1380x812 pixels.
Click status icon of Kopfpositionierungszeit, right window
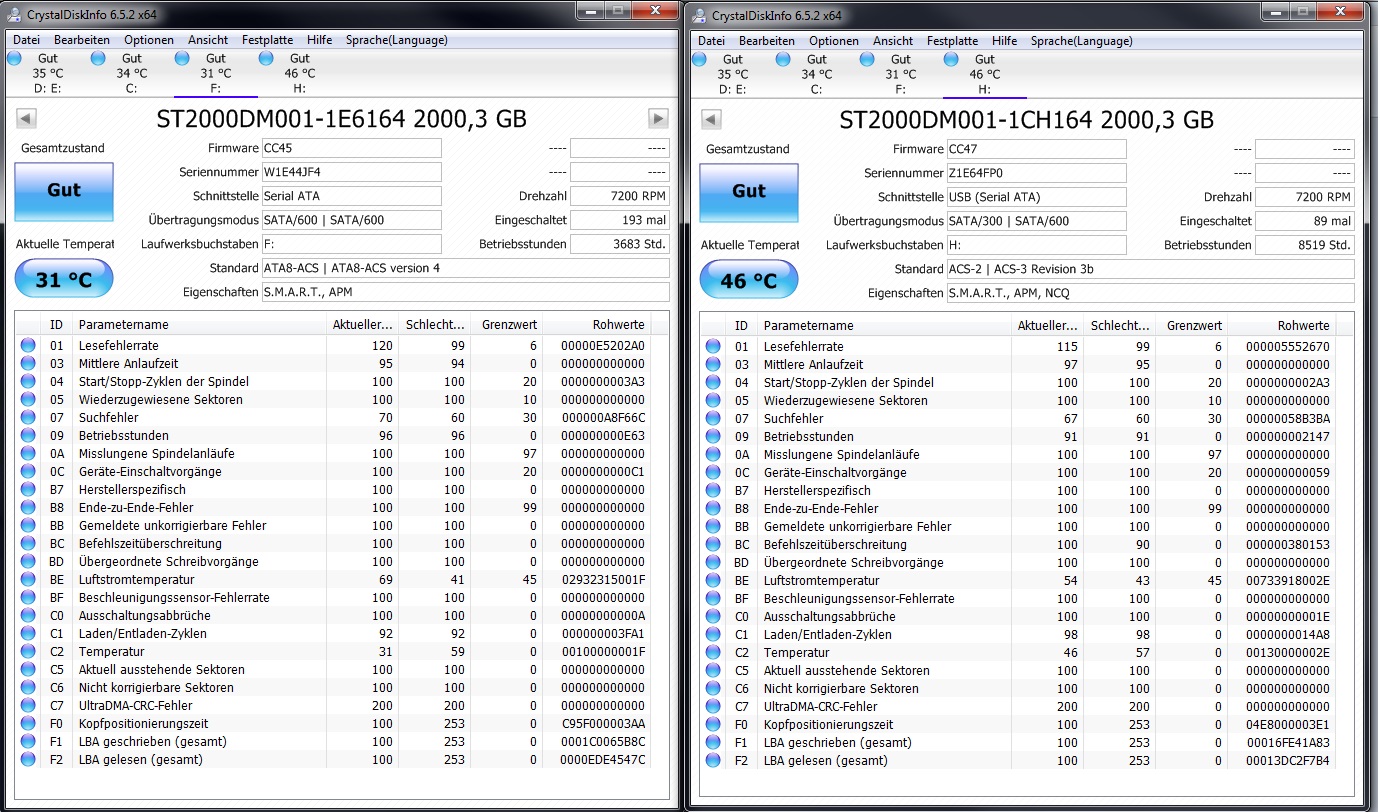click(713, 724)
